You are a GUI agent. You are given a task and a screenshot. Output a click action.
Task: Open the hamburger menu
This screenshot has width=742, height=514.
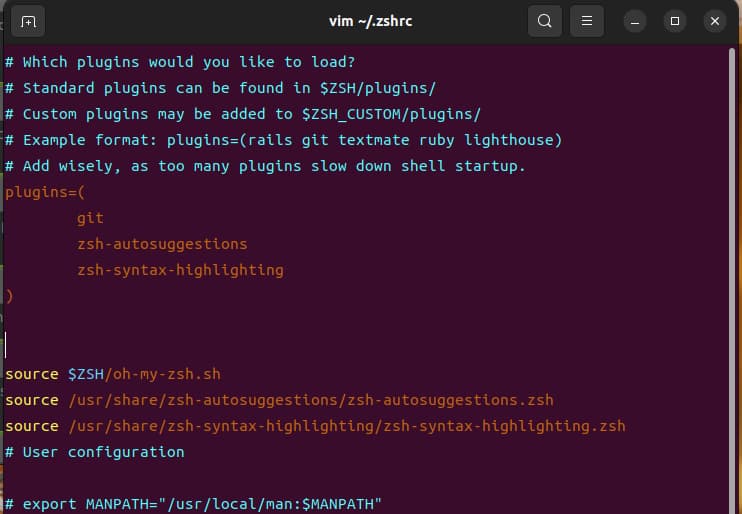tap(588, 21)
